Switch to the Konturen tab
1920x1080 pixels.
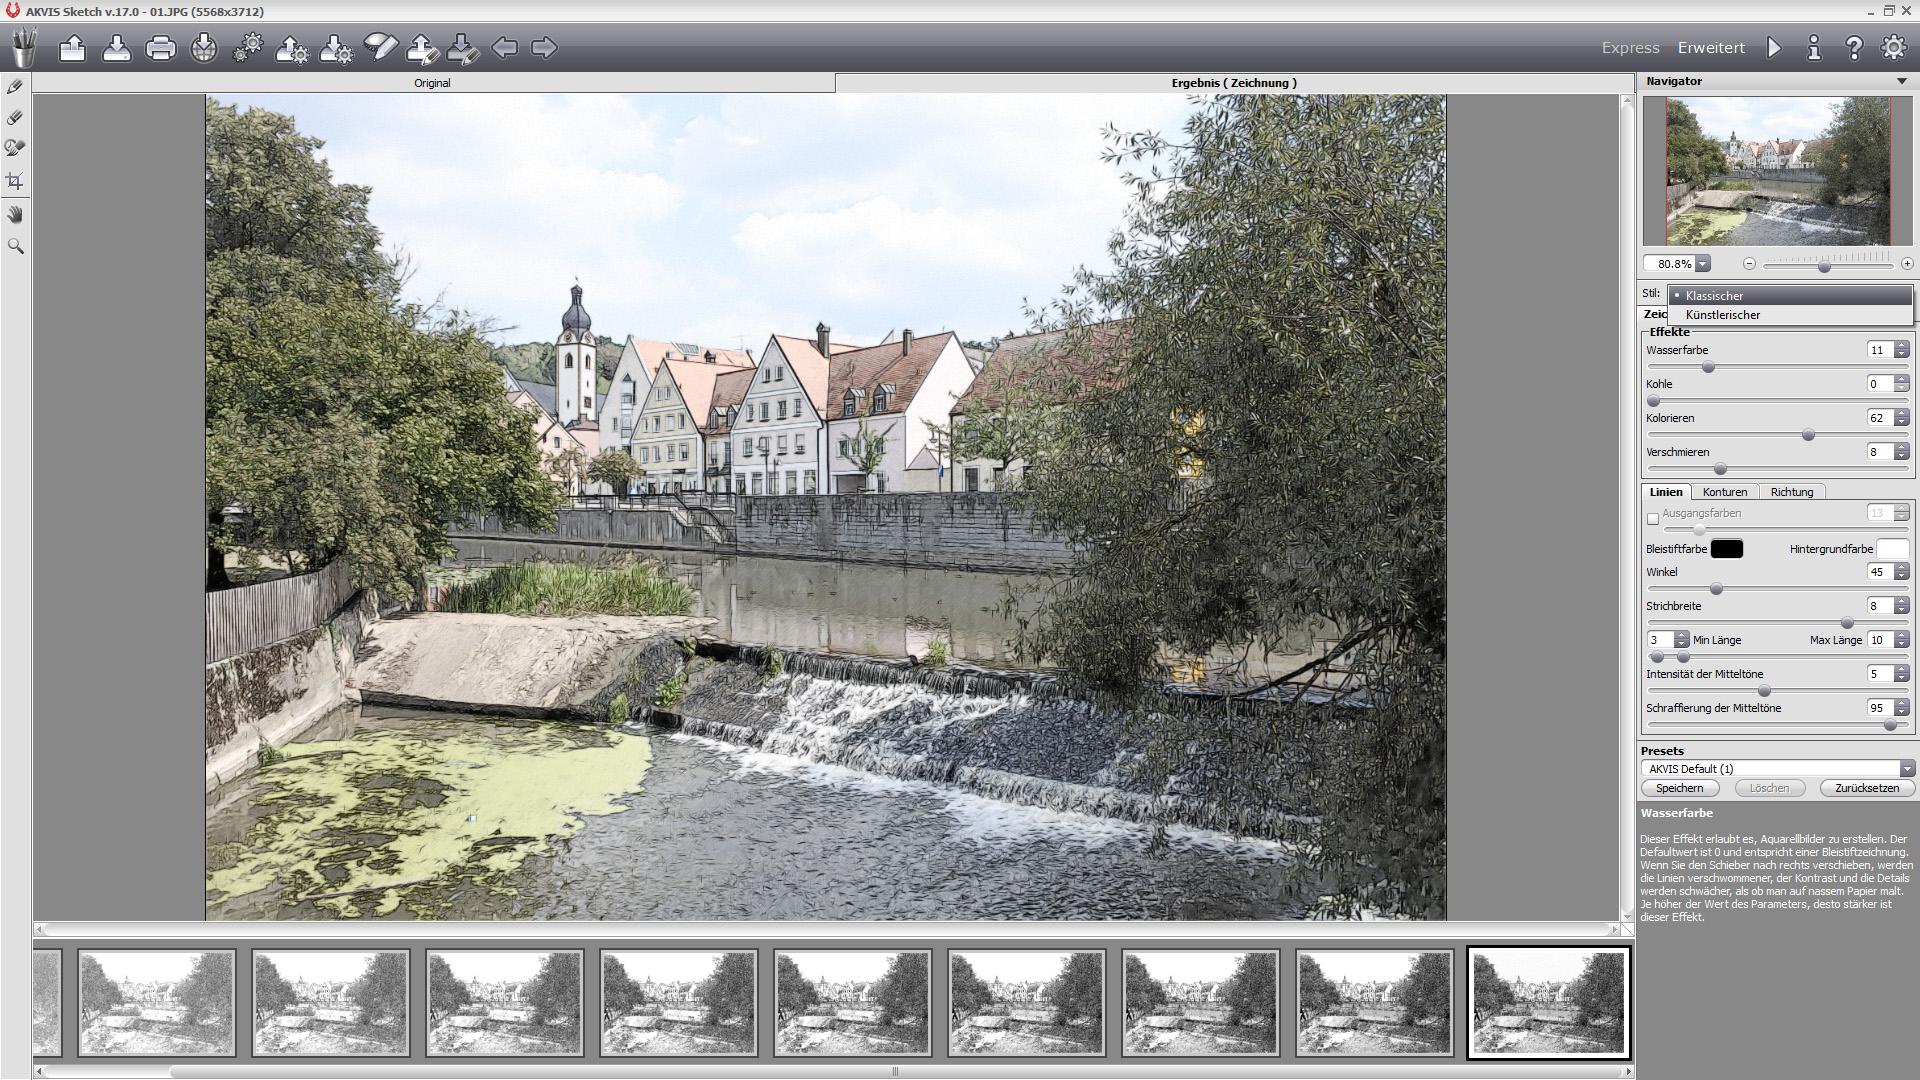[x=1725, y=492]
